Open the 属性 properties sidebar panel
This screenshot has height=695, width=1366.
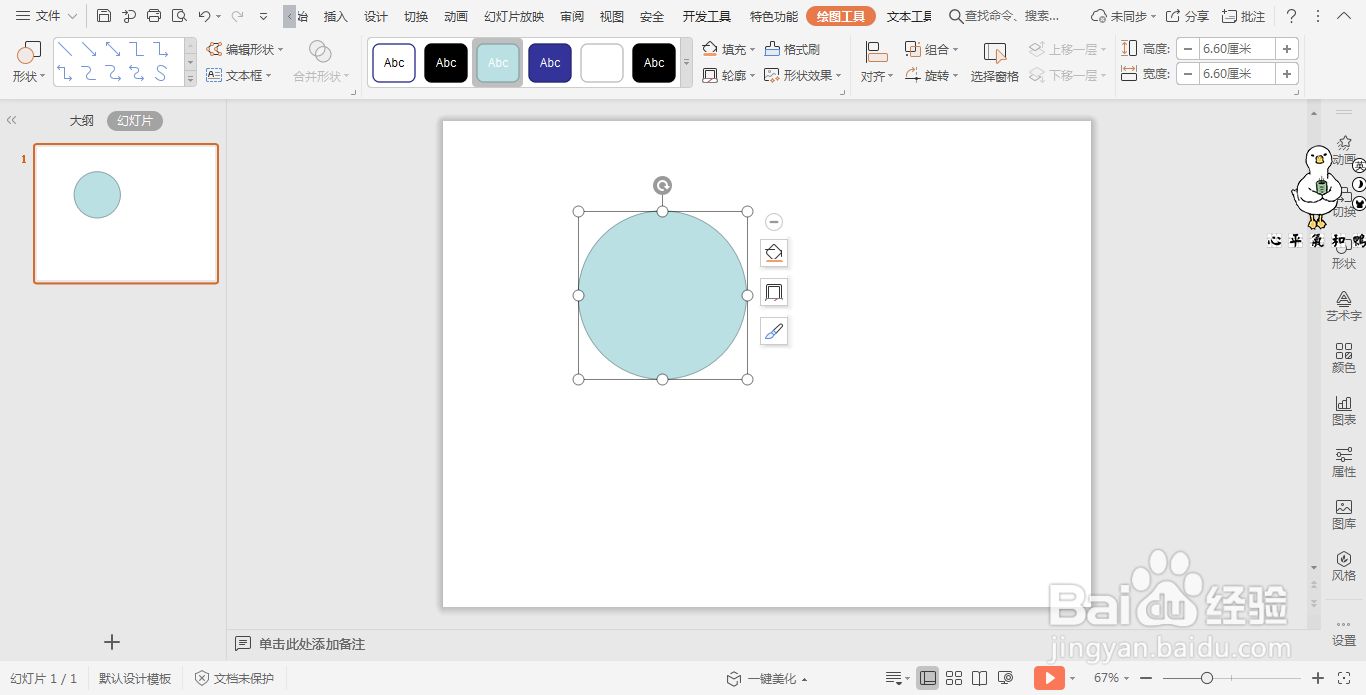coord(1343,462)
